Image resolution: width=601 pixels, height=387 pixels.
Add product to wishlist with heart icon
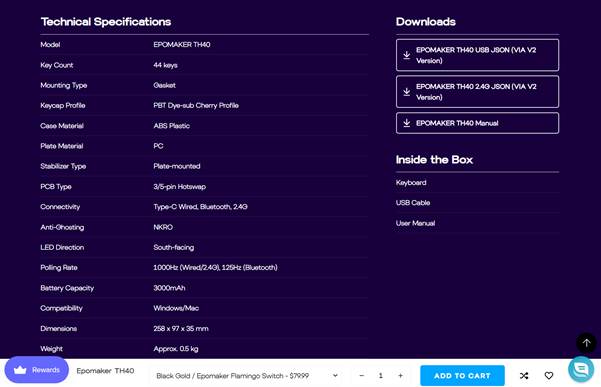click(x=549, y=376)
